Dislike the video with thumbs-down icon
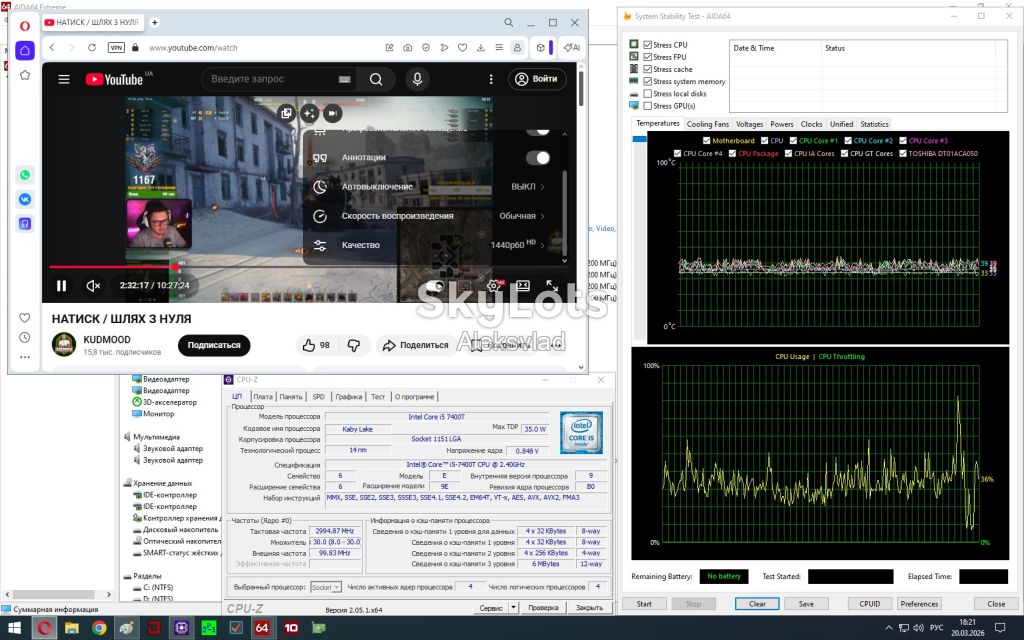The image size is (1024, 640). [354, 345]
